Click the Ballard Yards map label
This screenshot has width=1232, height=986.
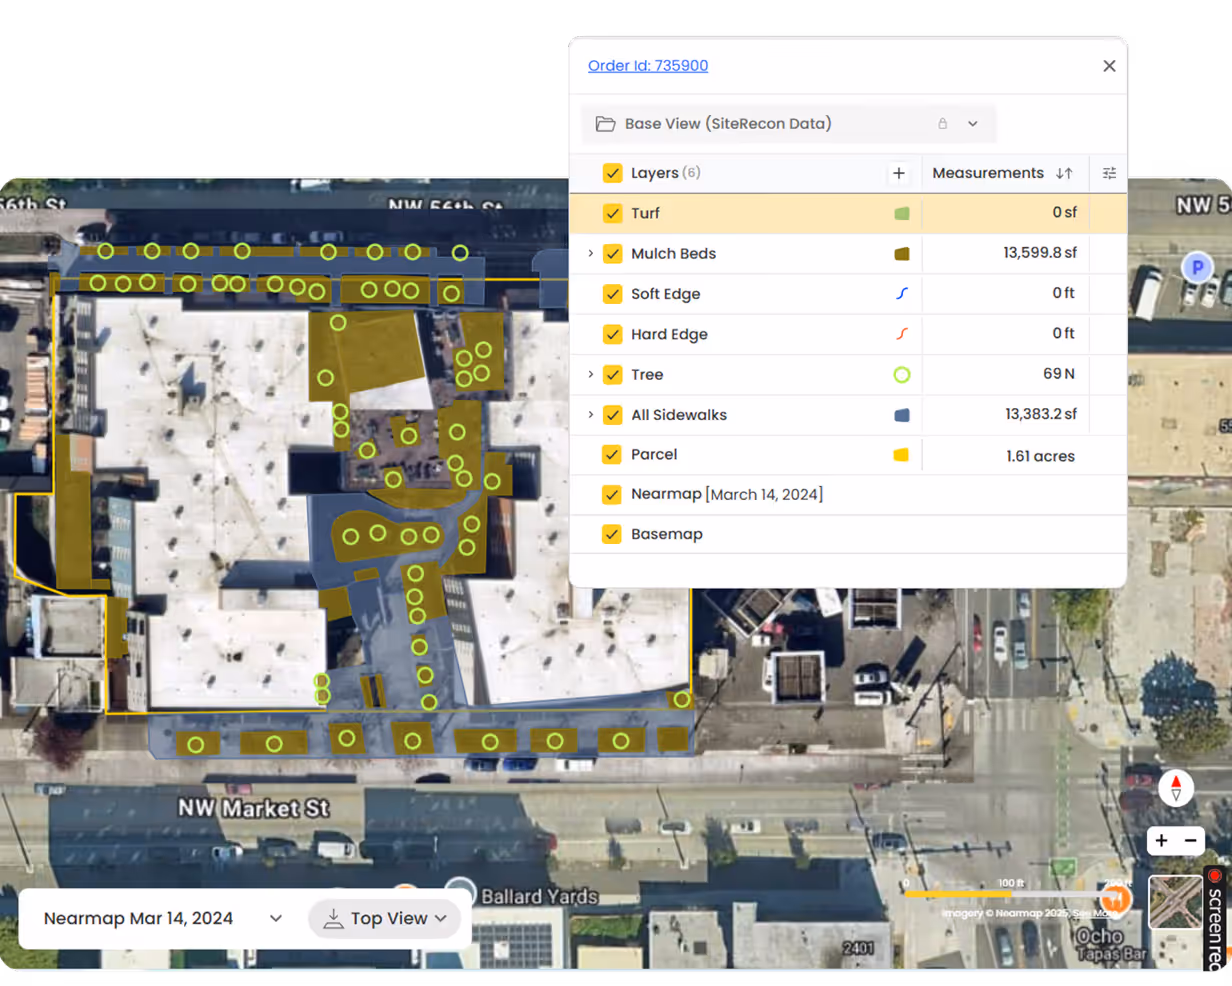539,896
